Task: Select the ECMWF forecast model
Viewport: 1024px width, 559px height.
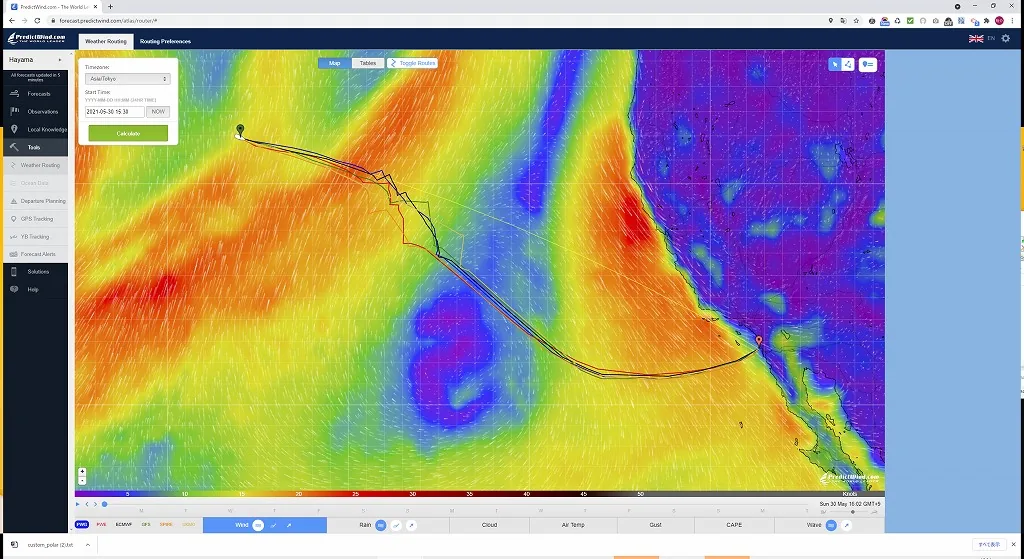Action: click(x=123, y=525)
